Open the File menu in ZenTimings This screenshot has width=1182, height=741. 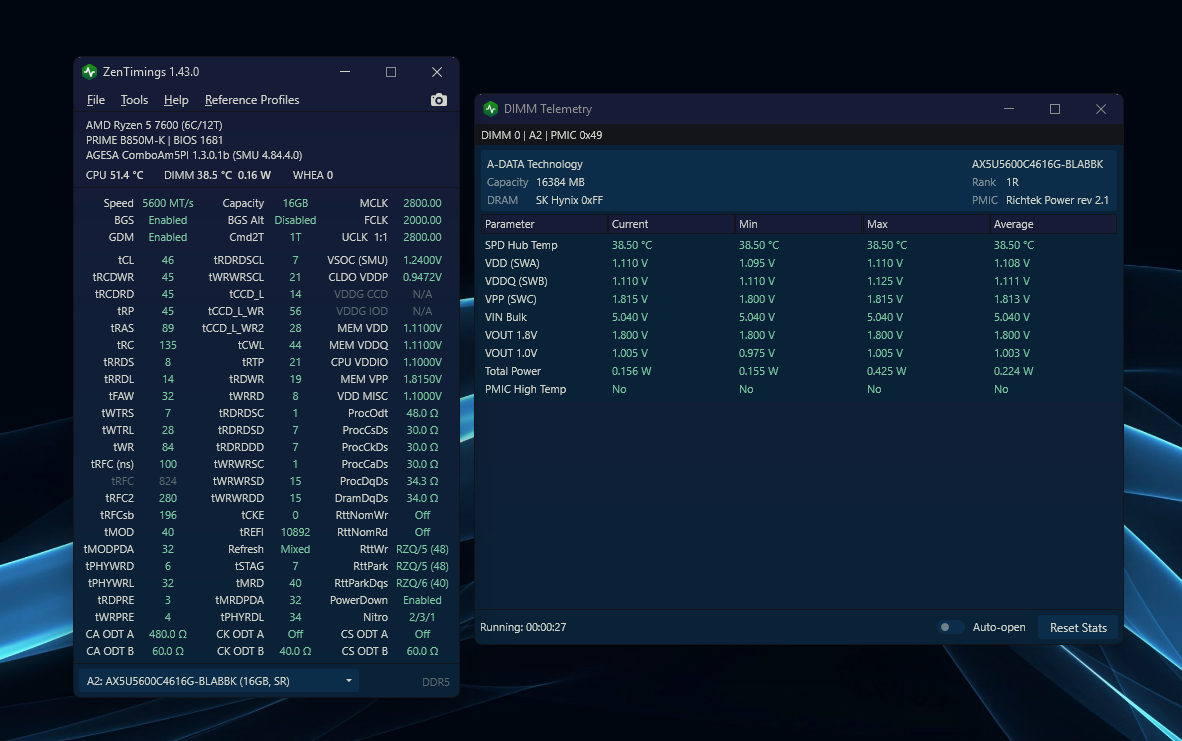pyautogui.click(x=96, y=100)
